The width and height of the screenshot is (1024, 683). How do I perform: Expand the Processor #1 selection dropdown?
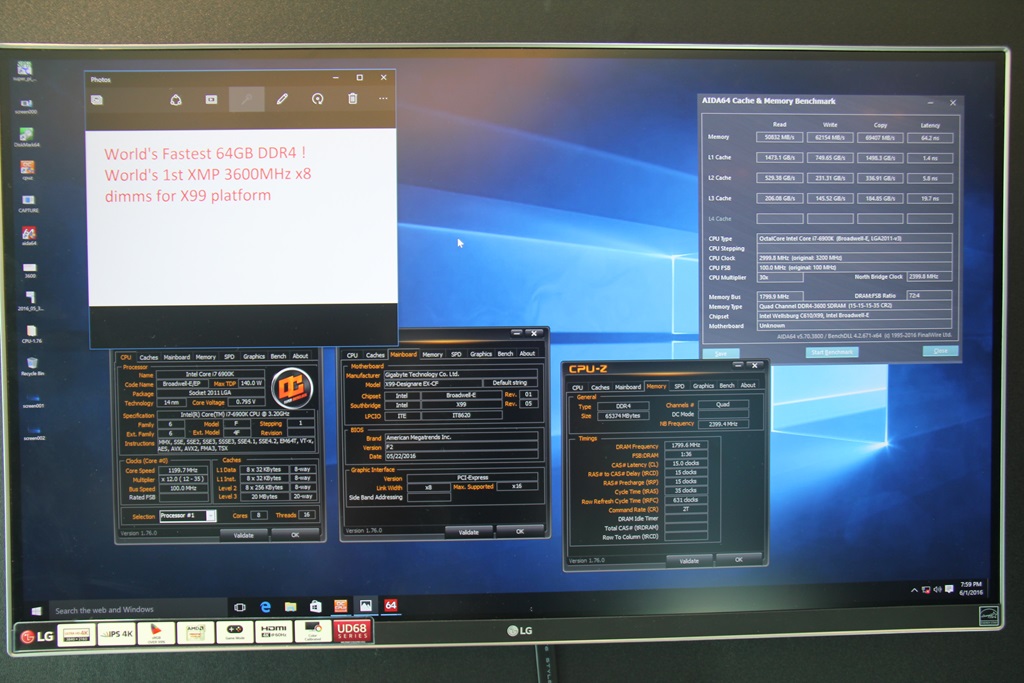point(212,516)
